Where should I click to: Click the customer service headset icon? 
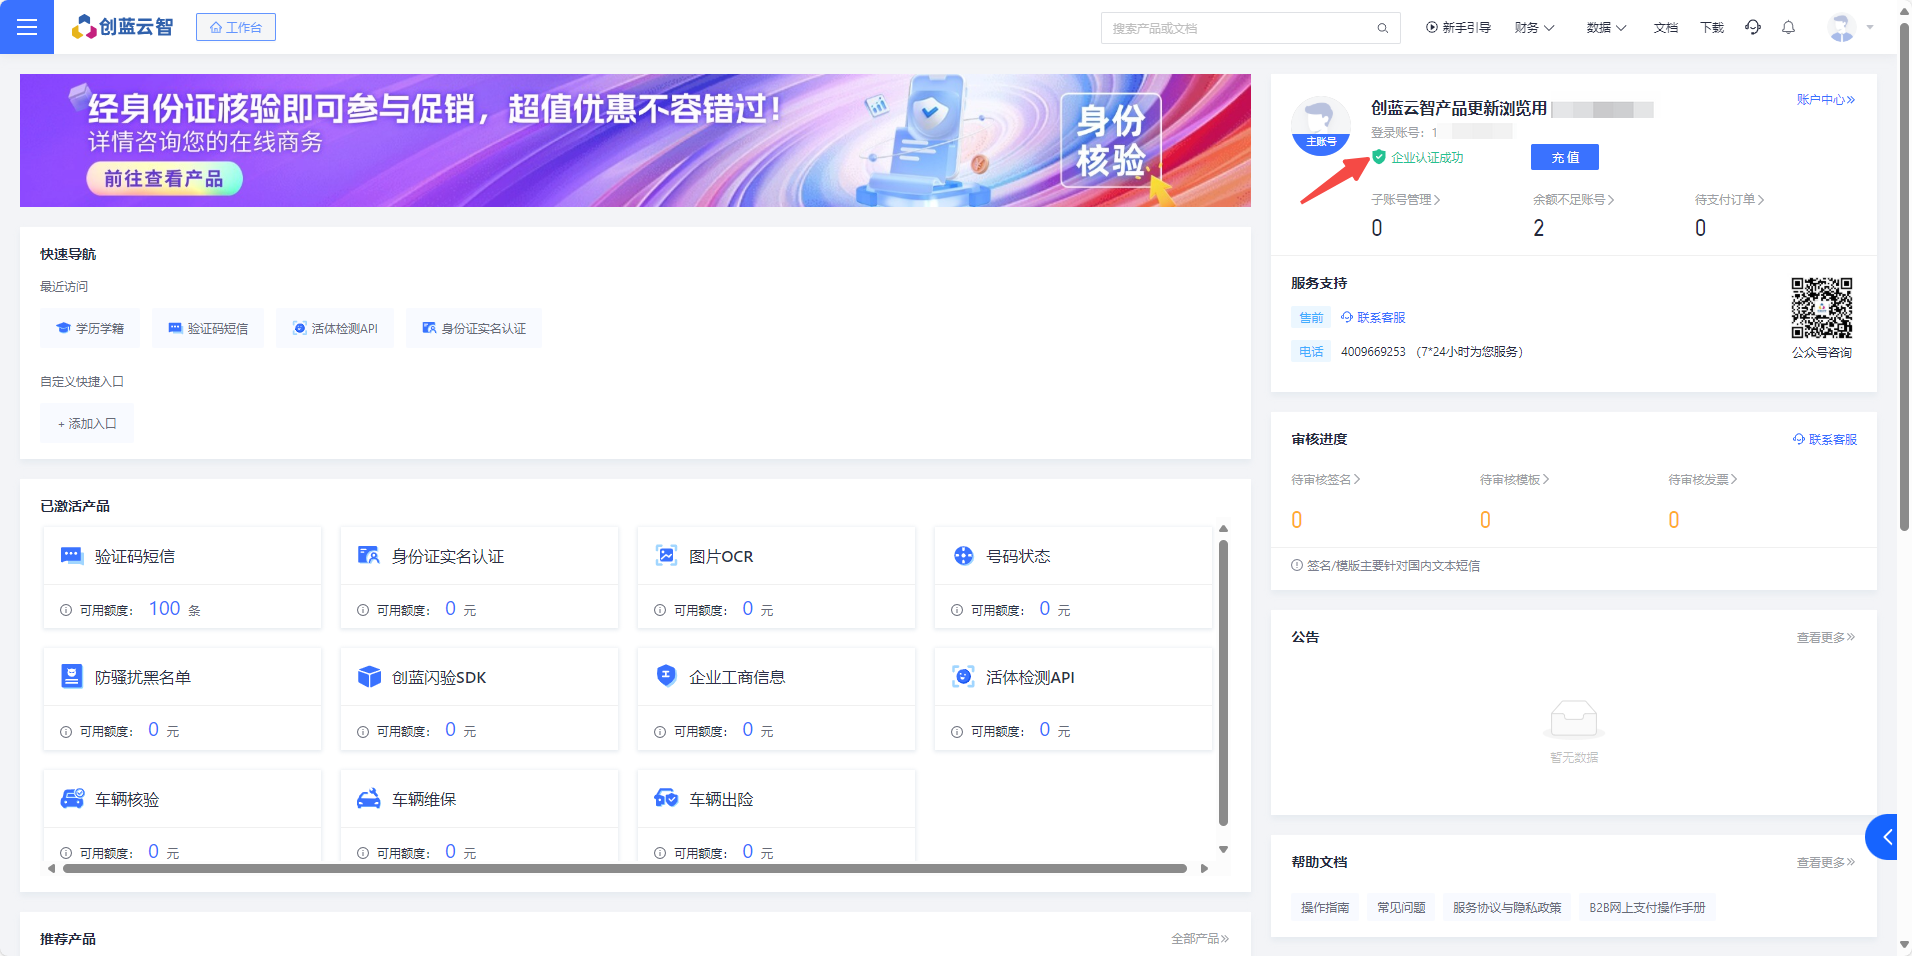coord(1753,27)
